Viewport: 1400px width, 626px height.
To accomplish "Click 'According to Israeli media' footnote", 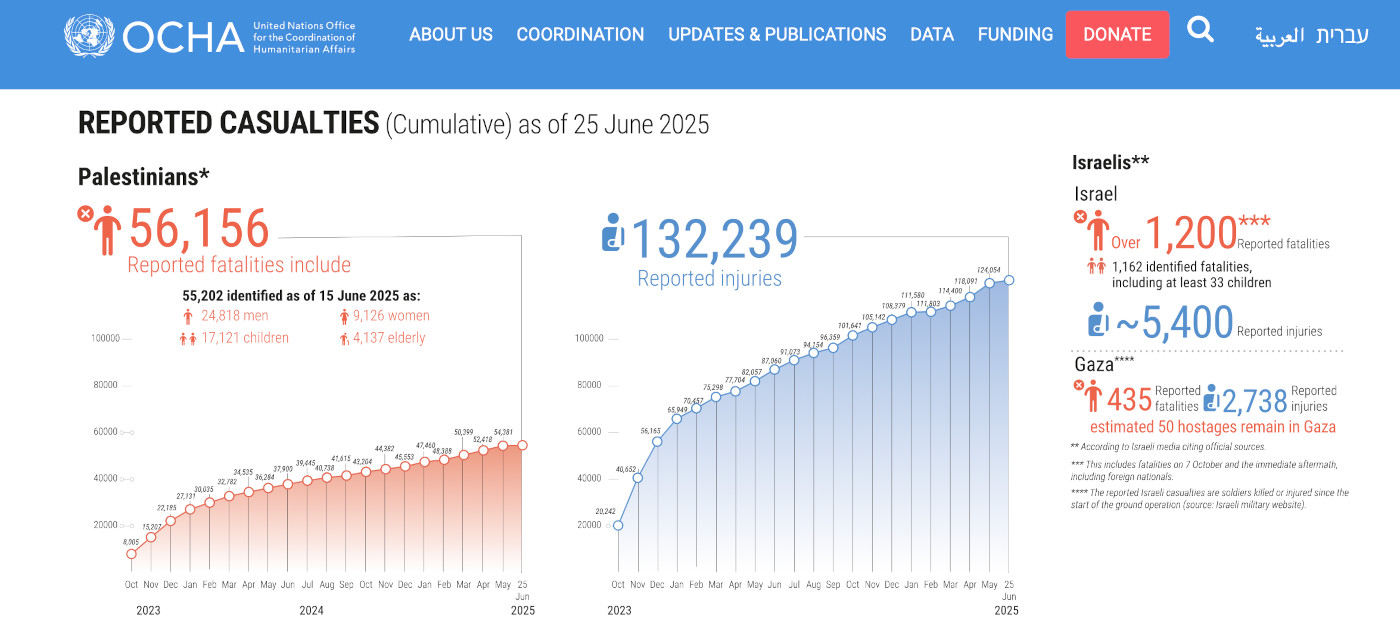I will pos(1168,447).
